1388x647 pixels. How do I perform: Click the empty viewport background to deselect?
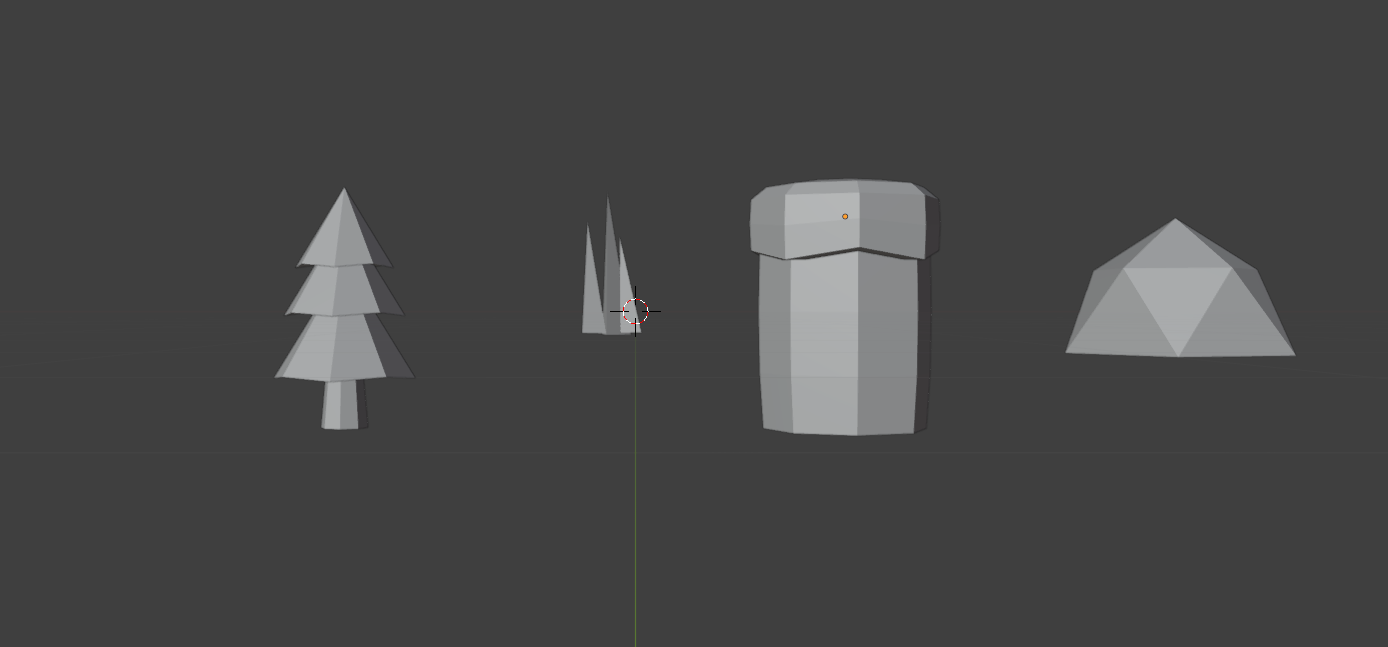pos(200,550)
